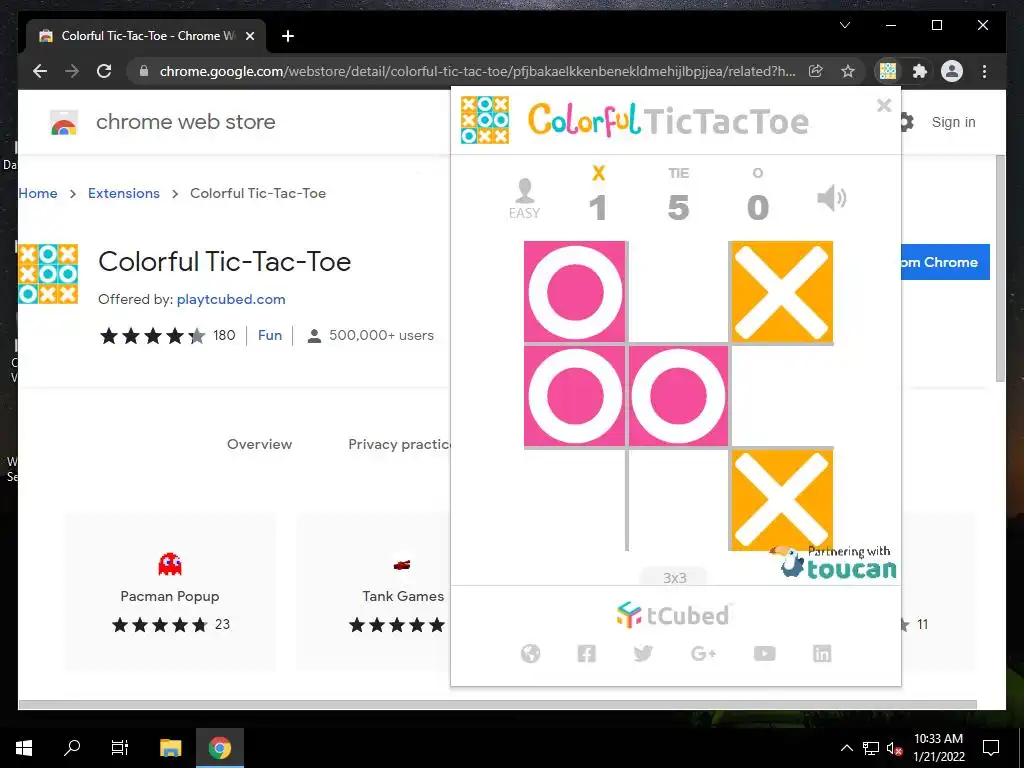1024x768 pixels.
Task: Select the 3x3 board size label
Action: pos(675,578)
